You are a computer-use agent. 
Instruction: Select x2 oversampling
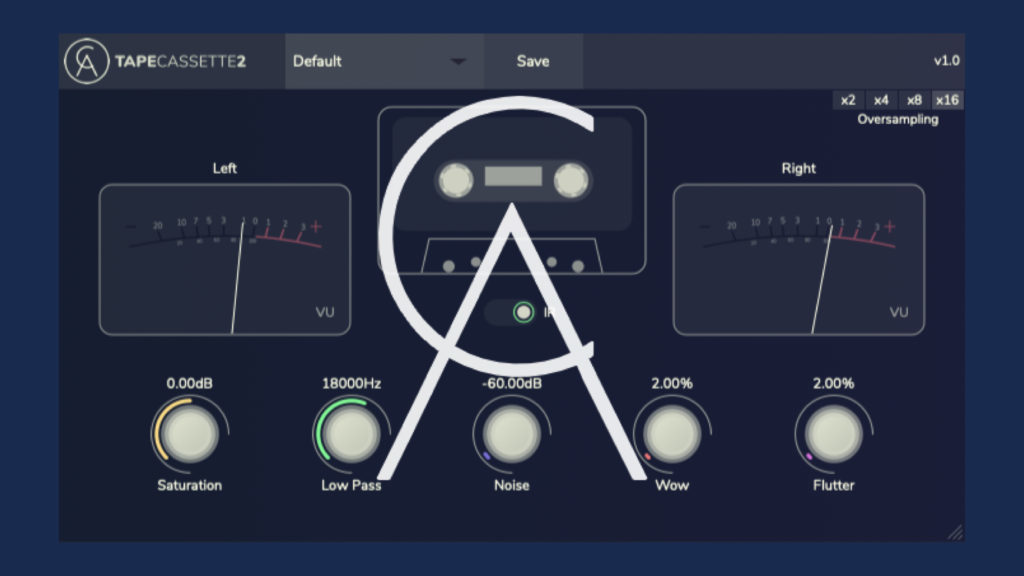pyautogui.click(x=848, y=100)
